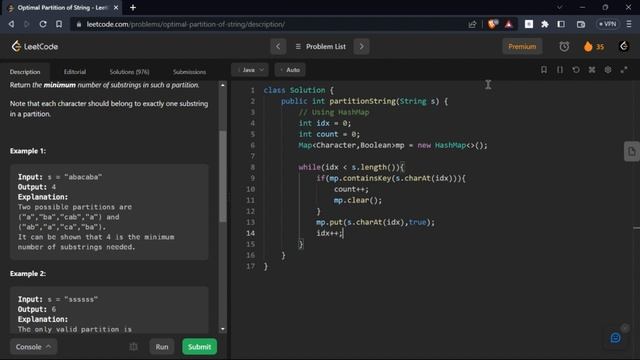Open the browser hamburger menu
The width and height of the screenshot is (640, 360).
point(629,24)
